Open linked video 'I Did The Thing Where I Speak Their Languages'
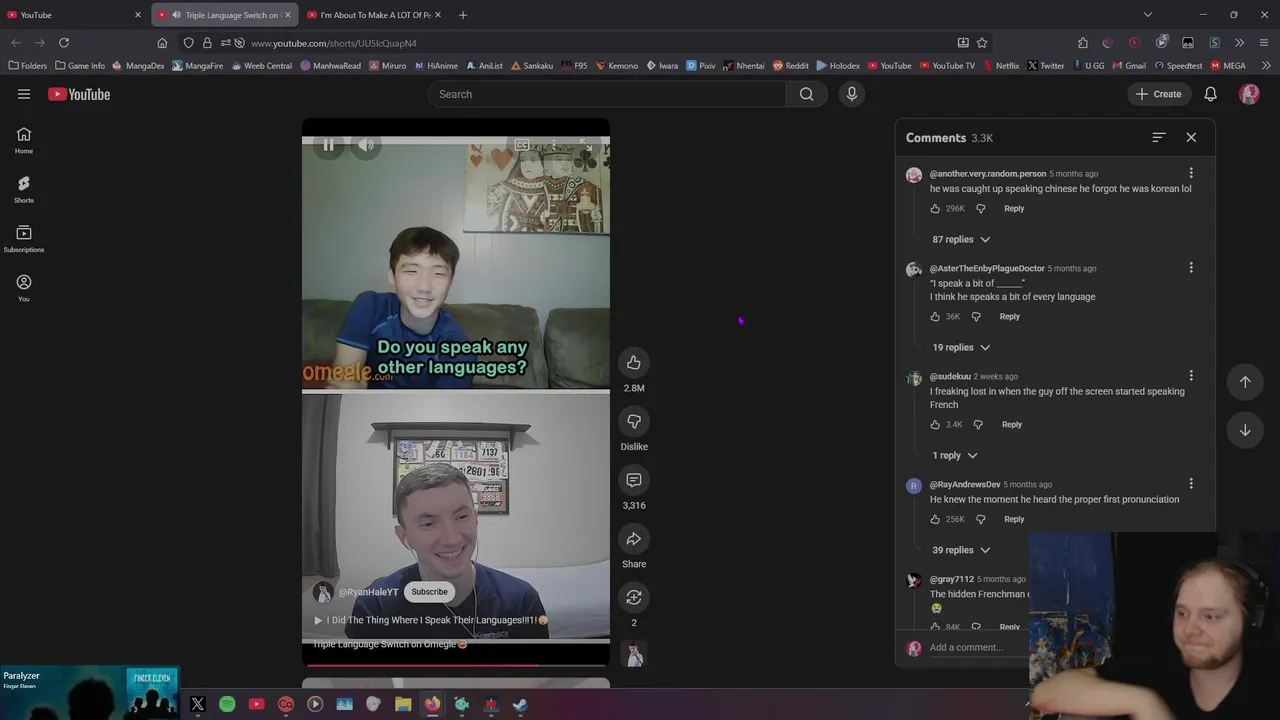 431,620
